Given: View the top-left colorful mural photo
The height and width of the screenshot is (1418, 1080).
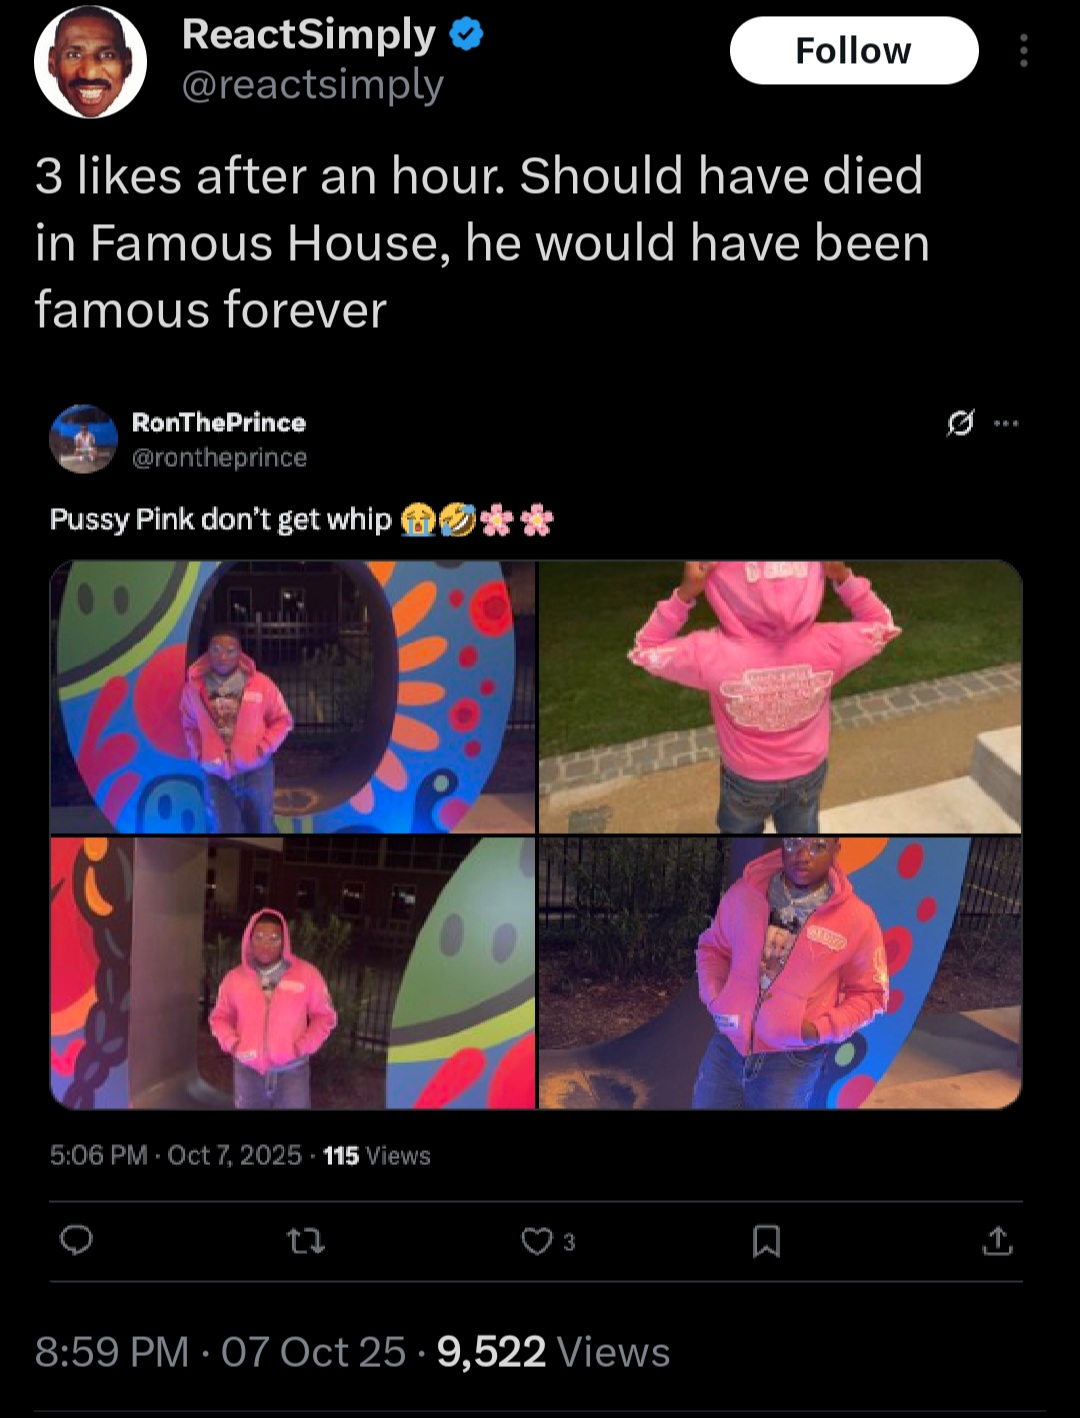Looking at the screenshot, I should pyautogui.click(x=293, y=697).
